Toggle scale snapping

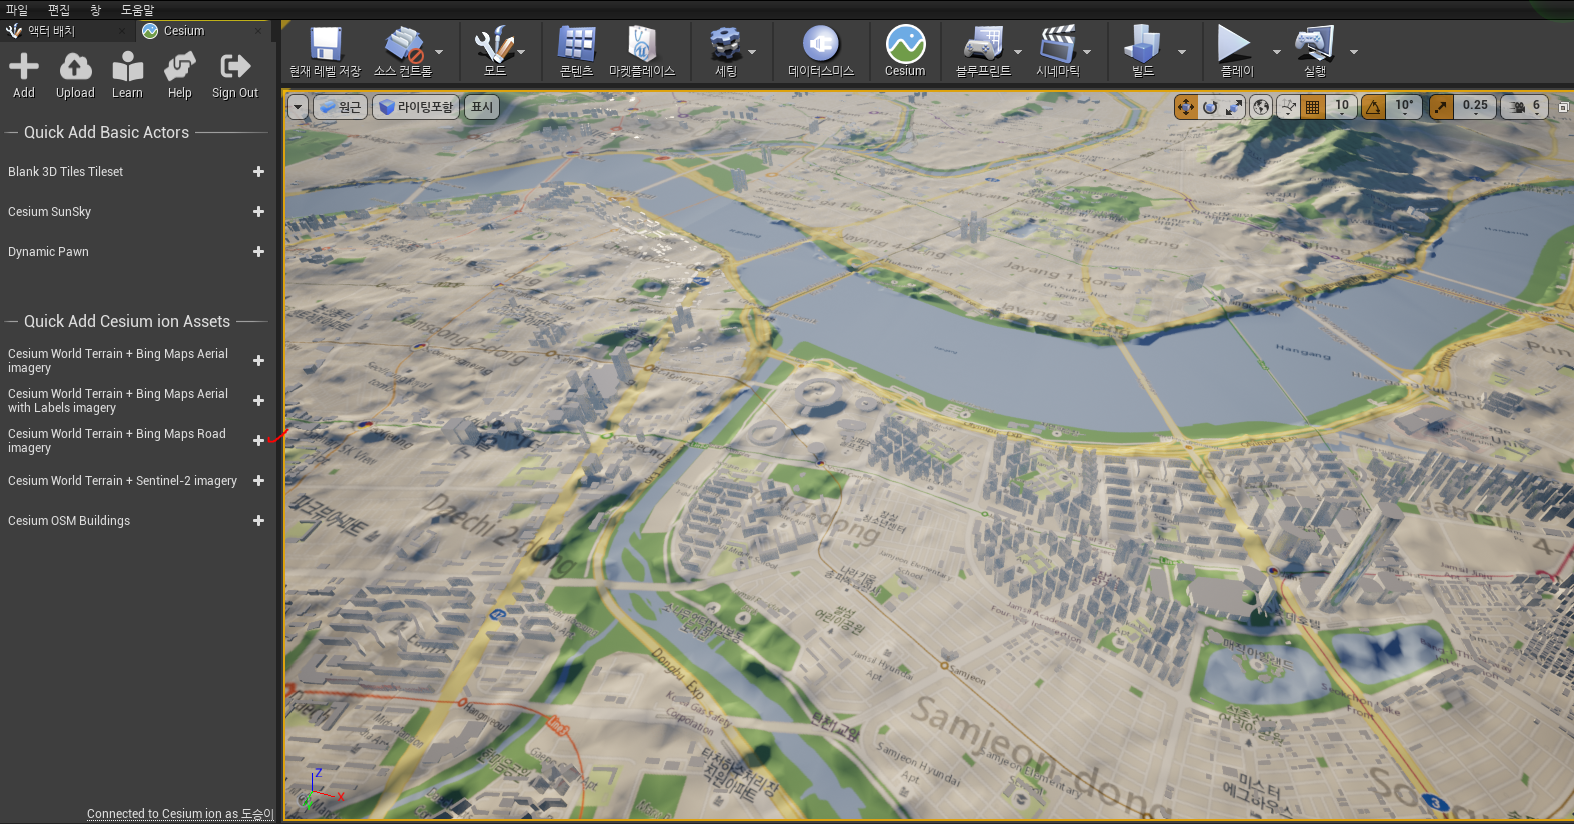point(1441,107)
